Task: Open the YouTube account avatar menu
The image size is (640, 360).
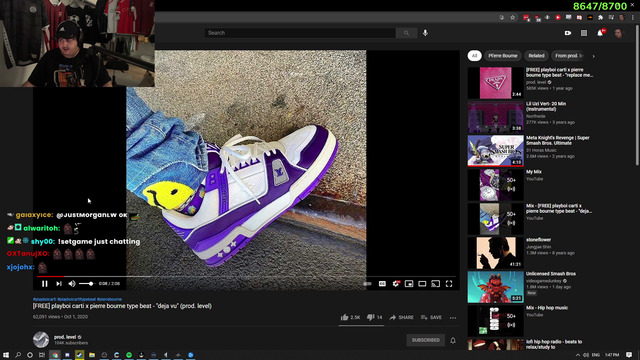Action: coord(618,33)
